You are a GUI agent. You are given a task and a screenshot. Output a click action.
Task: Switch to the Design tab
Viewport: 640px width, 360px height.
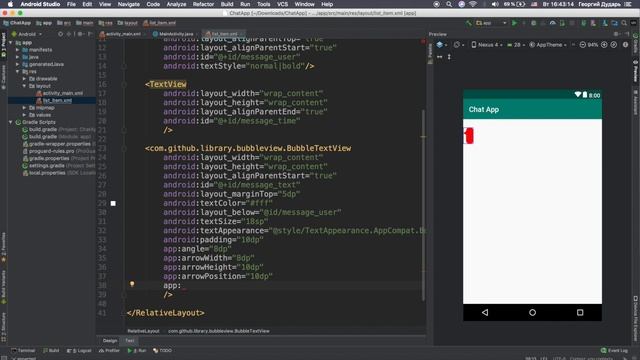[110, 341]
